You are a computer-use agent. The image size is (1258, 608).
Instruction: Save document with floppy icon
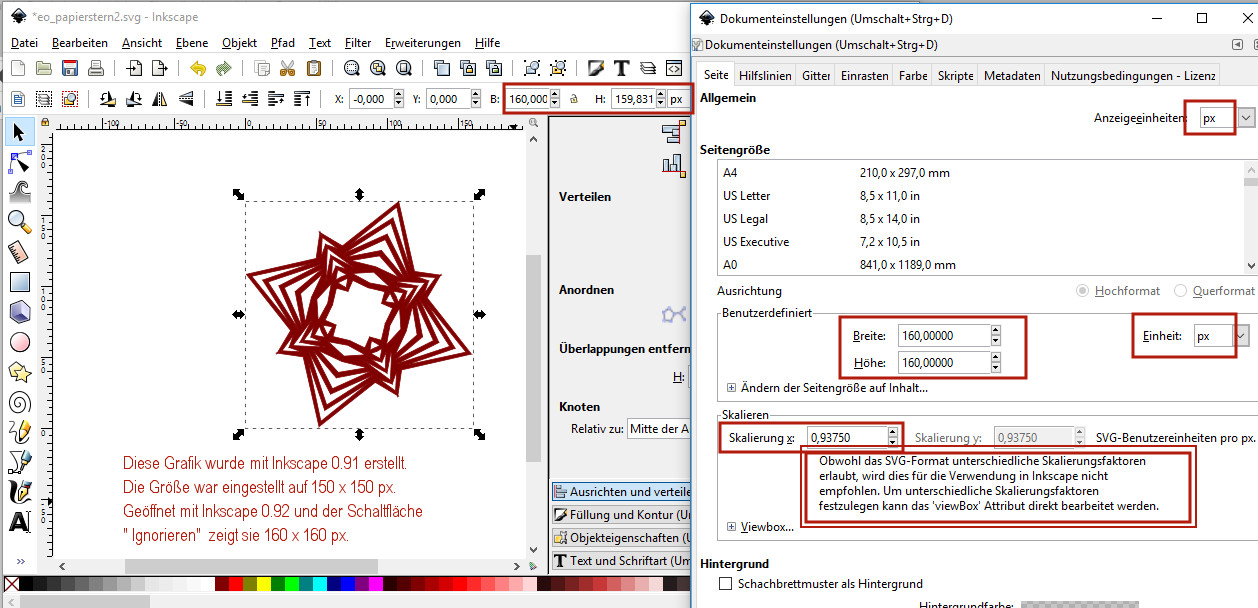(69, 68)
